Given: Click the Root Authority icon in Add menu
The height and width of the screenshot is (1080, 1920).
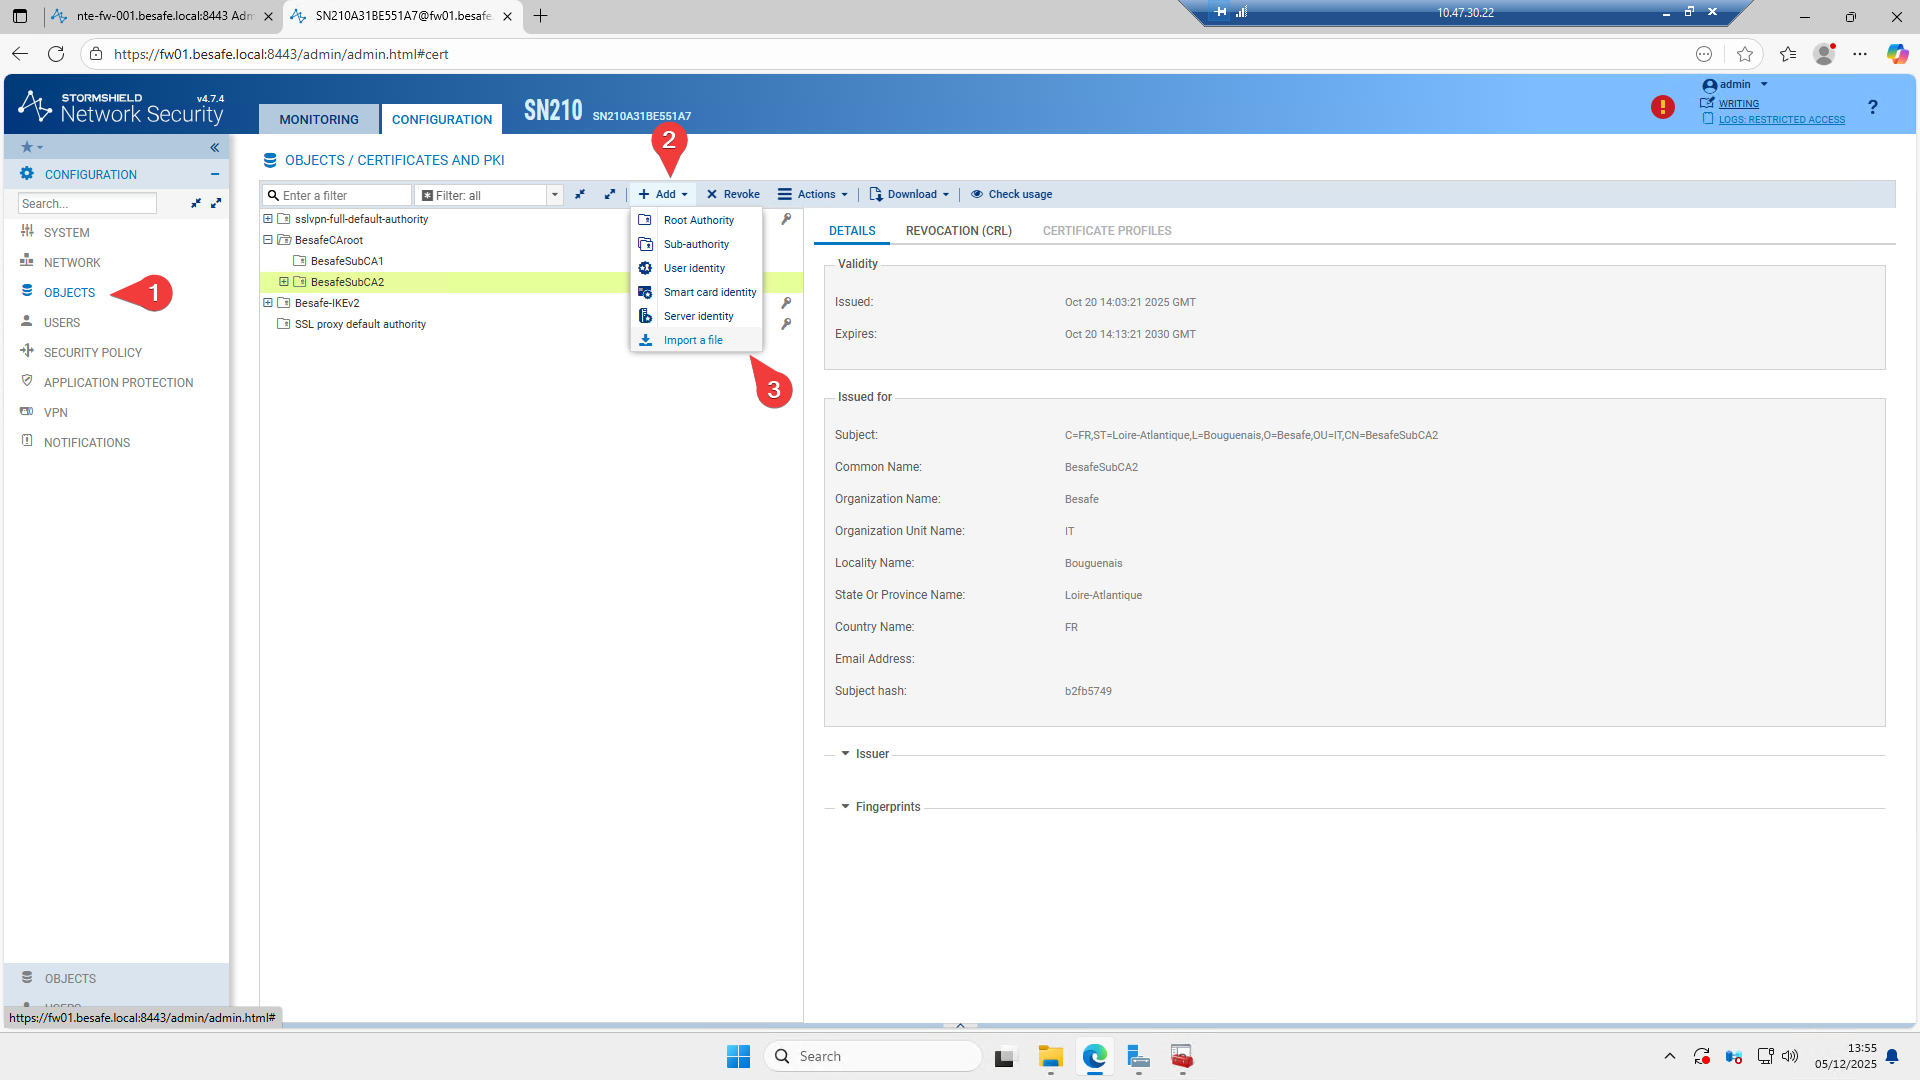Looking at the screenshot, I should [x=645, y=220].
